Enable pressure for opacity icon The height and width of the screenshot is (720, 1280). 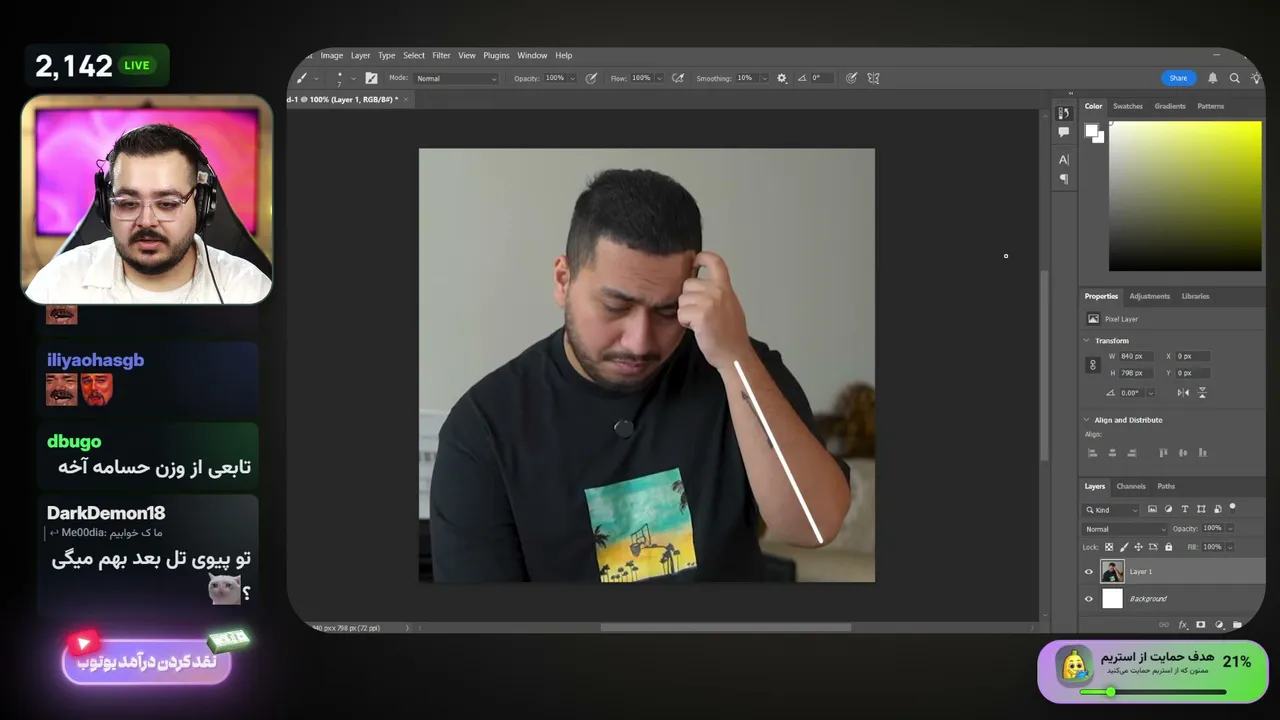pos(591,78)
